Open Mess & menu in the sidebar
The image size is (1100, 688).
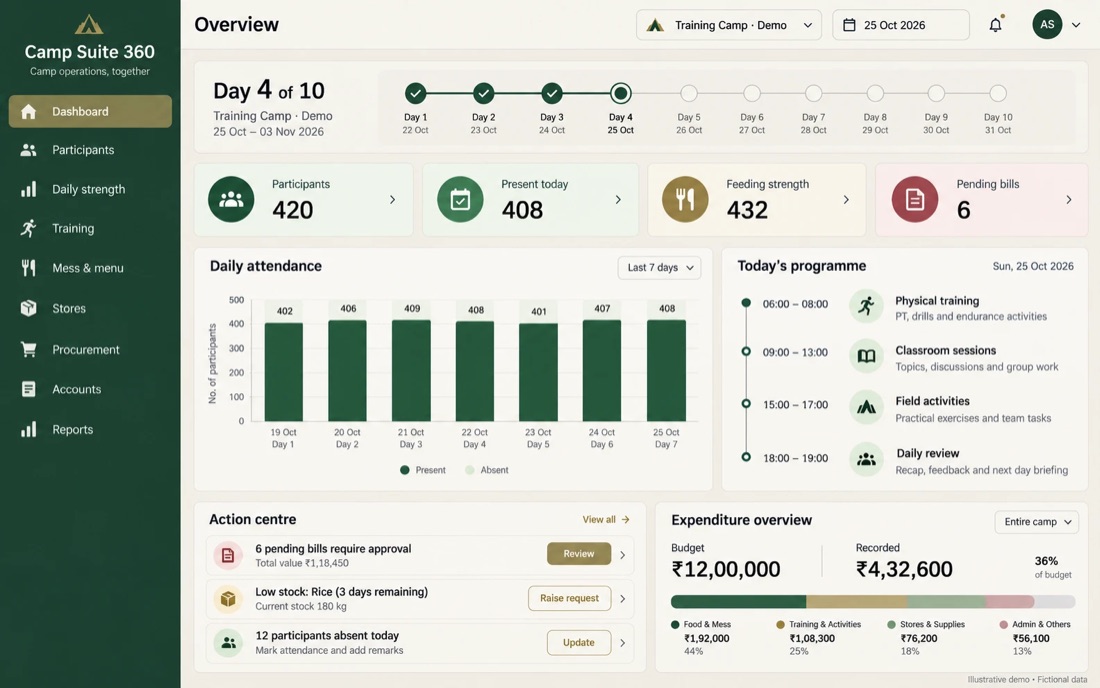pos(90,268)
